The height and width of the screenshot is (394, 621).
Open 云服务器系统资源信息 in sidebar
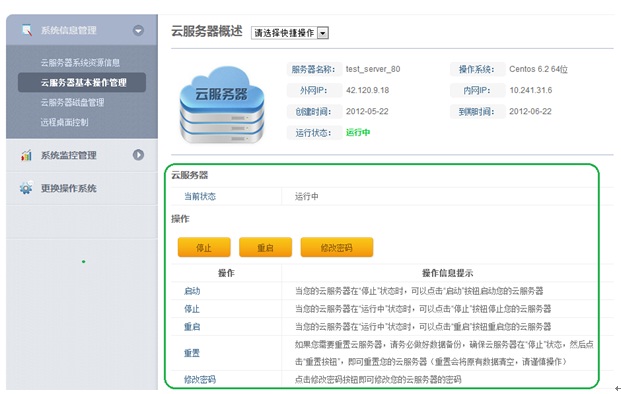(80, 63)
